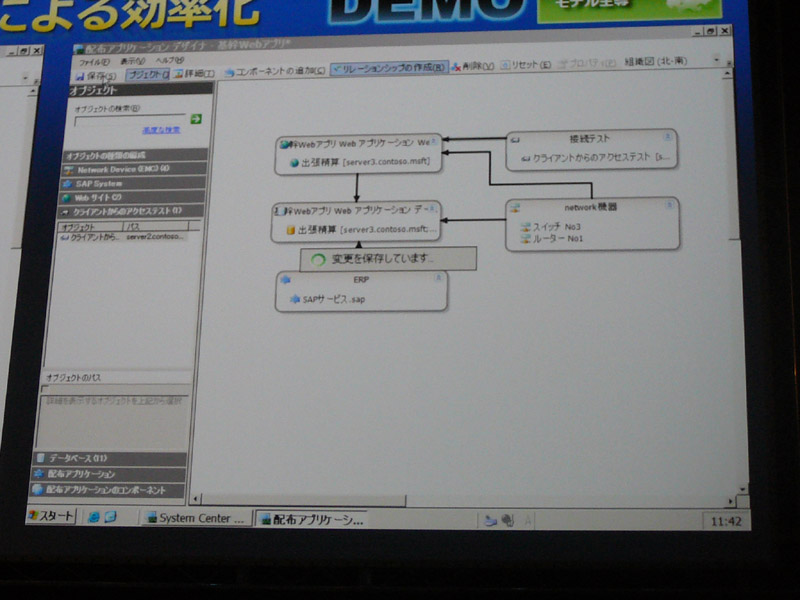Viewport: 800px width, 600px height.
Task: Select the スイッチ No3 item
Action: click(551, 227)
